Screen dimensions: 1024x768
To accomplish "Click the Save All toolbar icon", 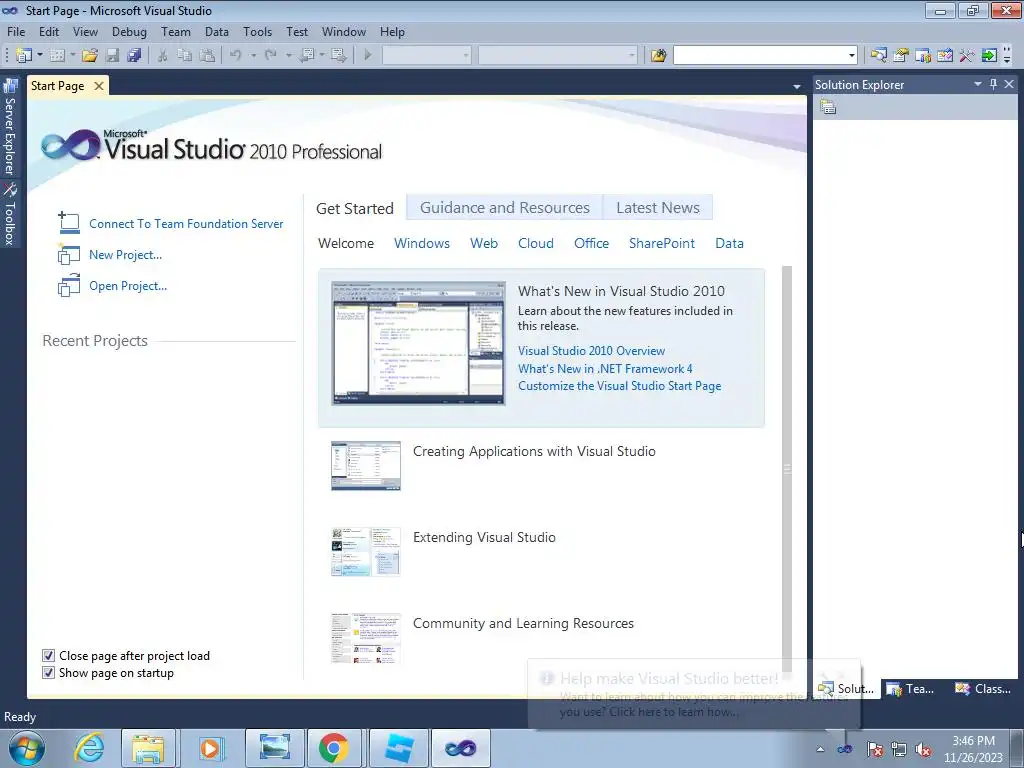I will (135, 56).
